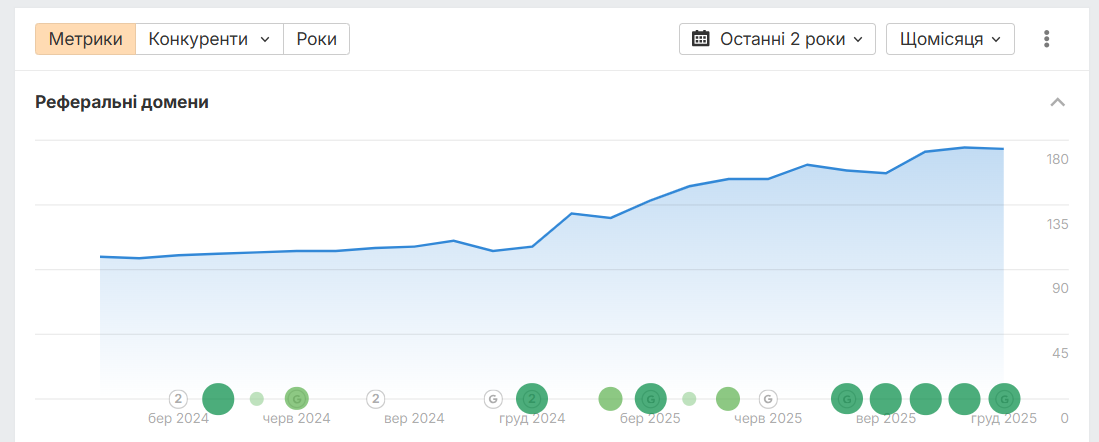This screenshot has width=1099, height=442.
Task: Click the 45 y-axis label
Action: pos(1059,353)
